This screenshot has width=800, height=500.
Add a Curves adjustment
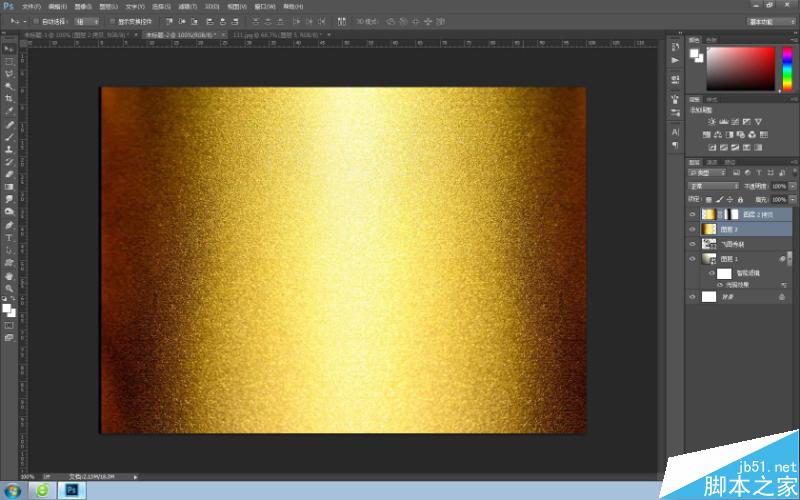(735, 121)
